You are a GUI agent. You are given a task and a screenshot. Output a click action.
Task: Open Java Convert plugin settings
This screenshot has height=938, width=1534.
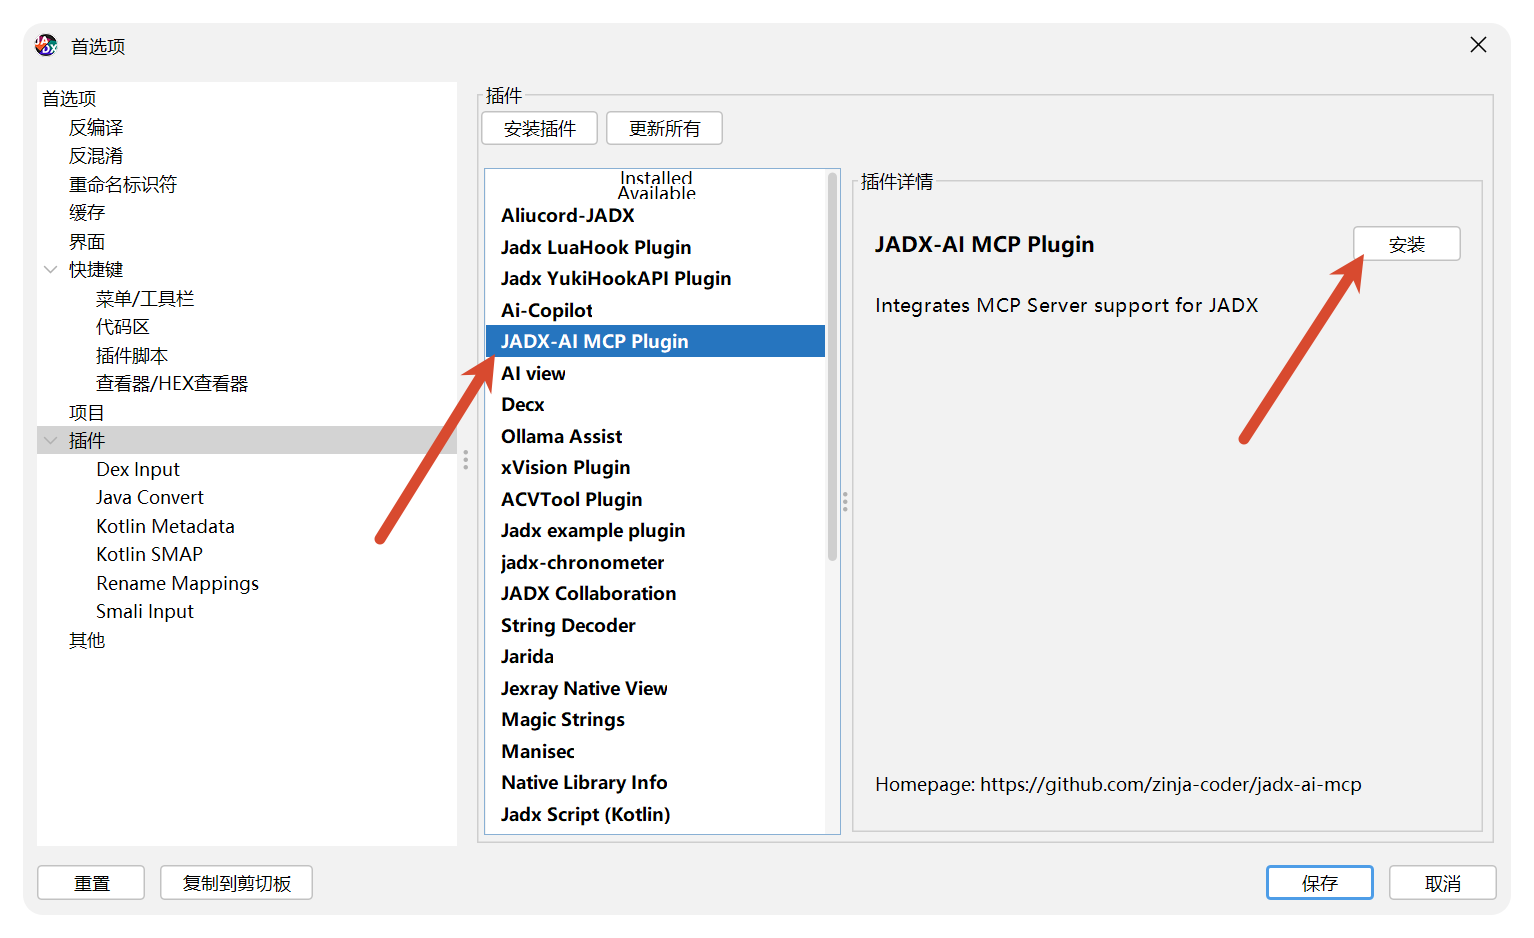pos(150,498)
